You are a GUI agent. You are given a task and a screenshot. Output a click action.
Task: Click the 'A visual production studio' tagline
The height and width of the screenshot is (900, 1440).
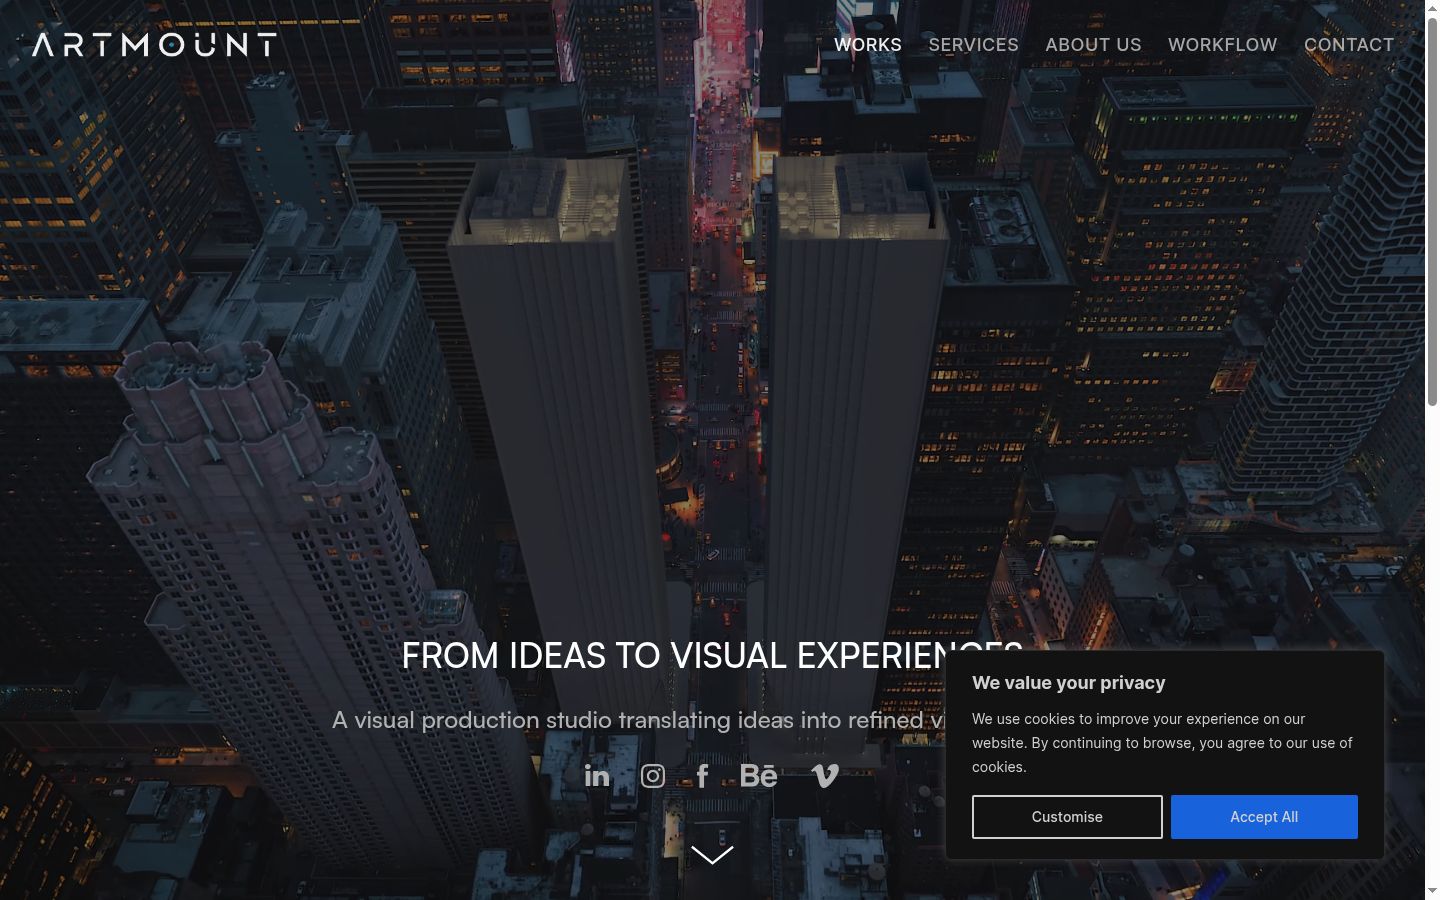coord(471,720)
